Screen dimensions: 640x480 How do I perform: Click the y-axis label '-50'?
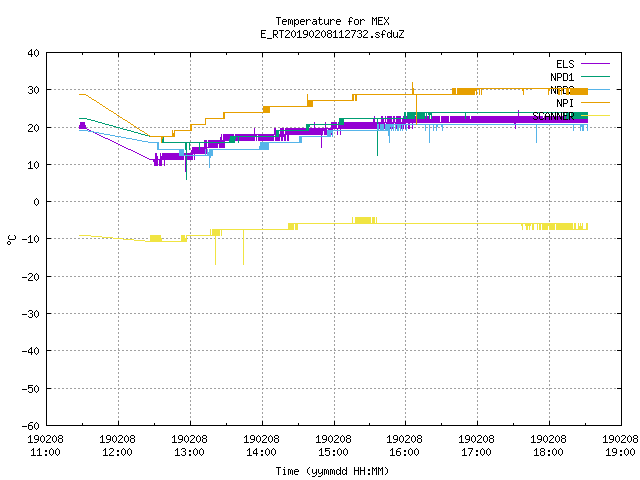coord(31,389)
